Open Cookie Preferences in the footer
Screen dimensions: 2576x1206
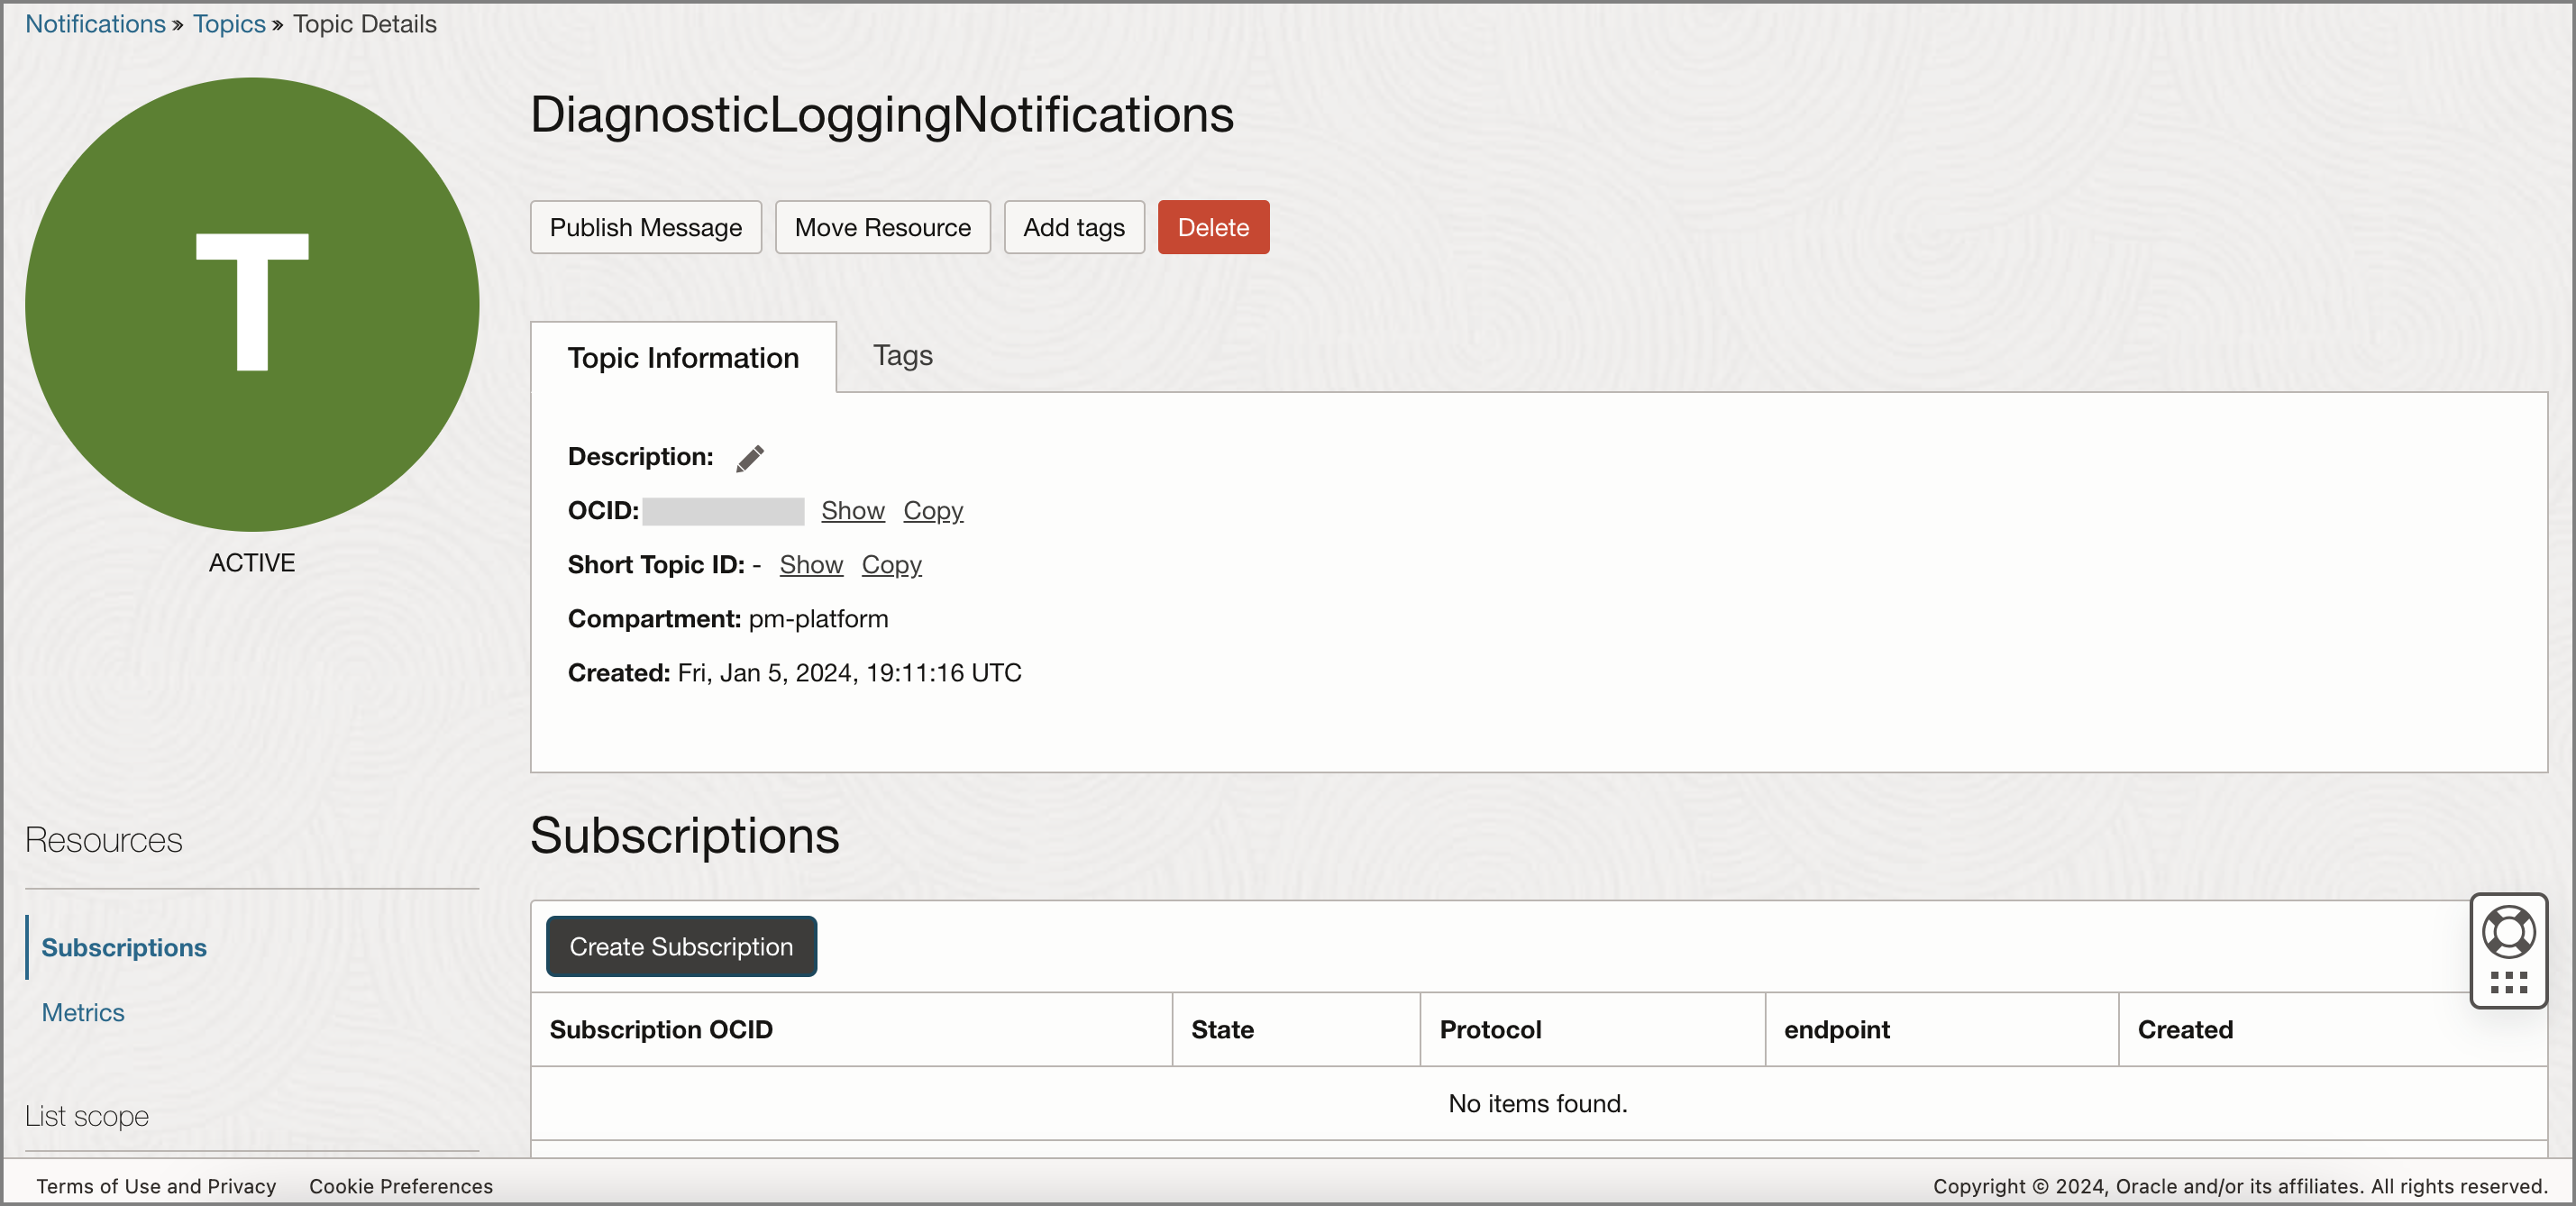[399, 1186]
